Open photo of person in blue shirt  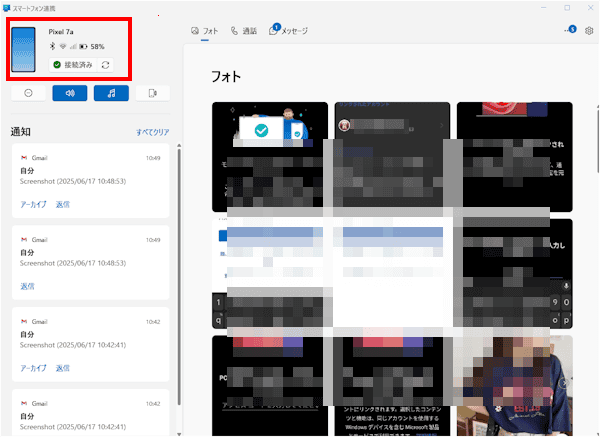tap(515, 386)
